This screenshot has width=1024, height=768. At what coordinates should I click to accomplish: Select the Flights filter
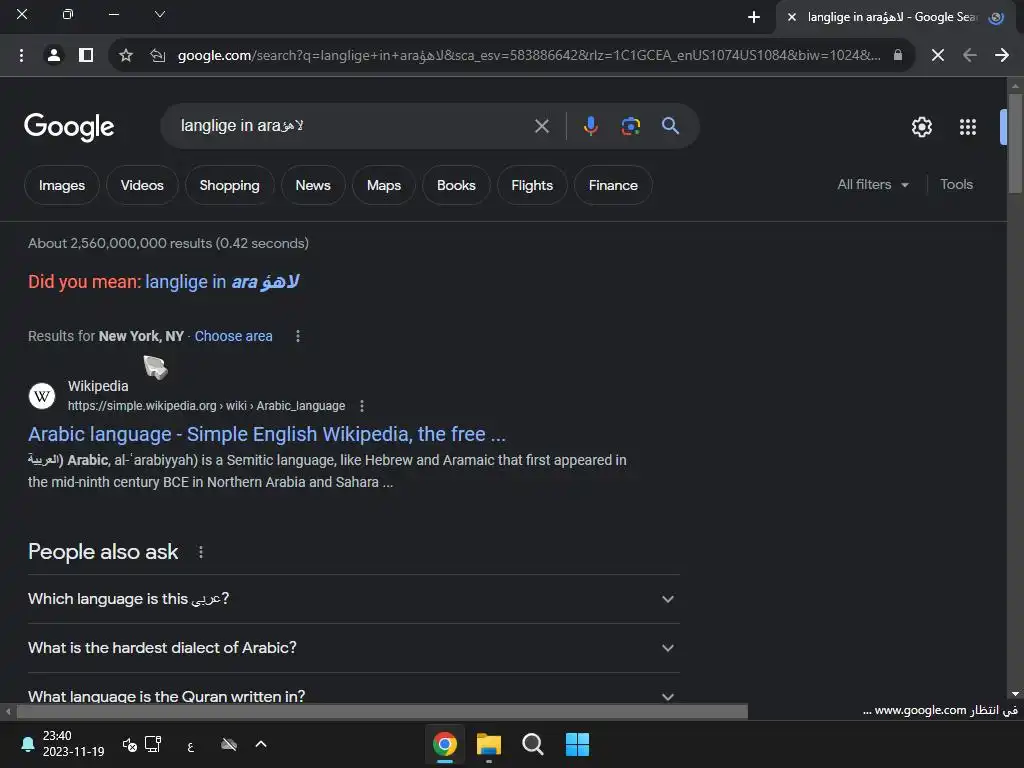pos(532,185)
